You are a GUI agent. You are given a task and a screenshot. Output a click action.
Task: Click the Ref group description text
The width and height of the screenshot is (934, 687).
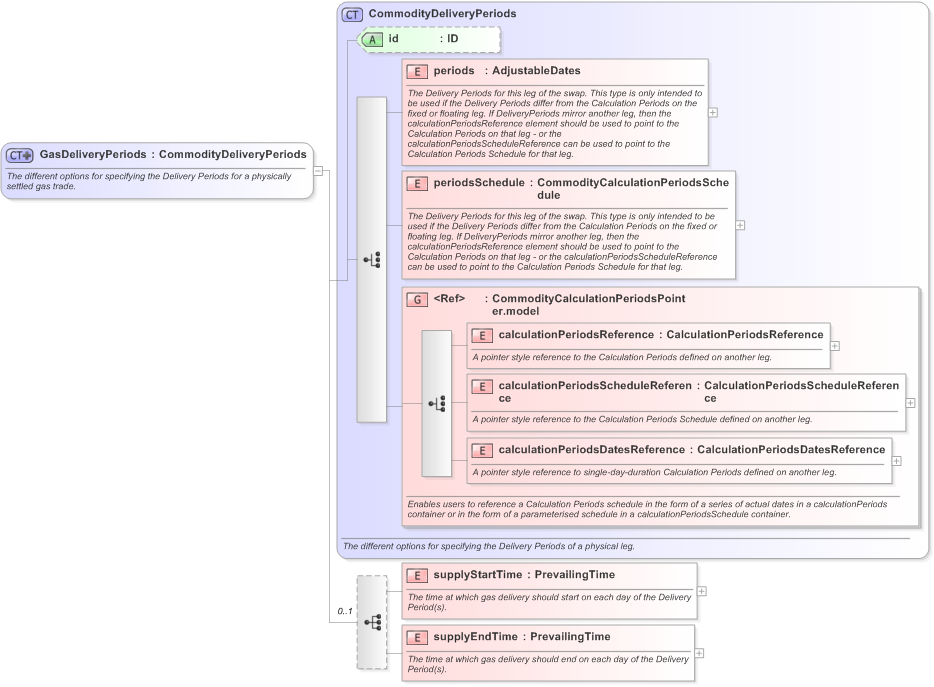[647, 509]
